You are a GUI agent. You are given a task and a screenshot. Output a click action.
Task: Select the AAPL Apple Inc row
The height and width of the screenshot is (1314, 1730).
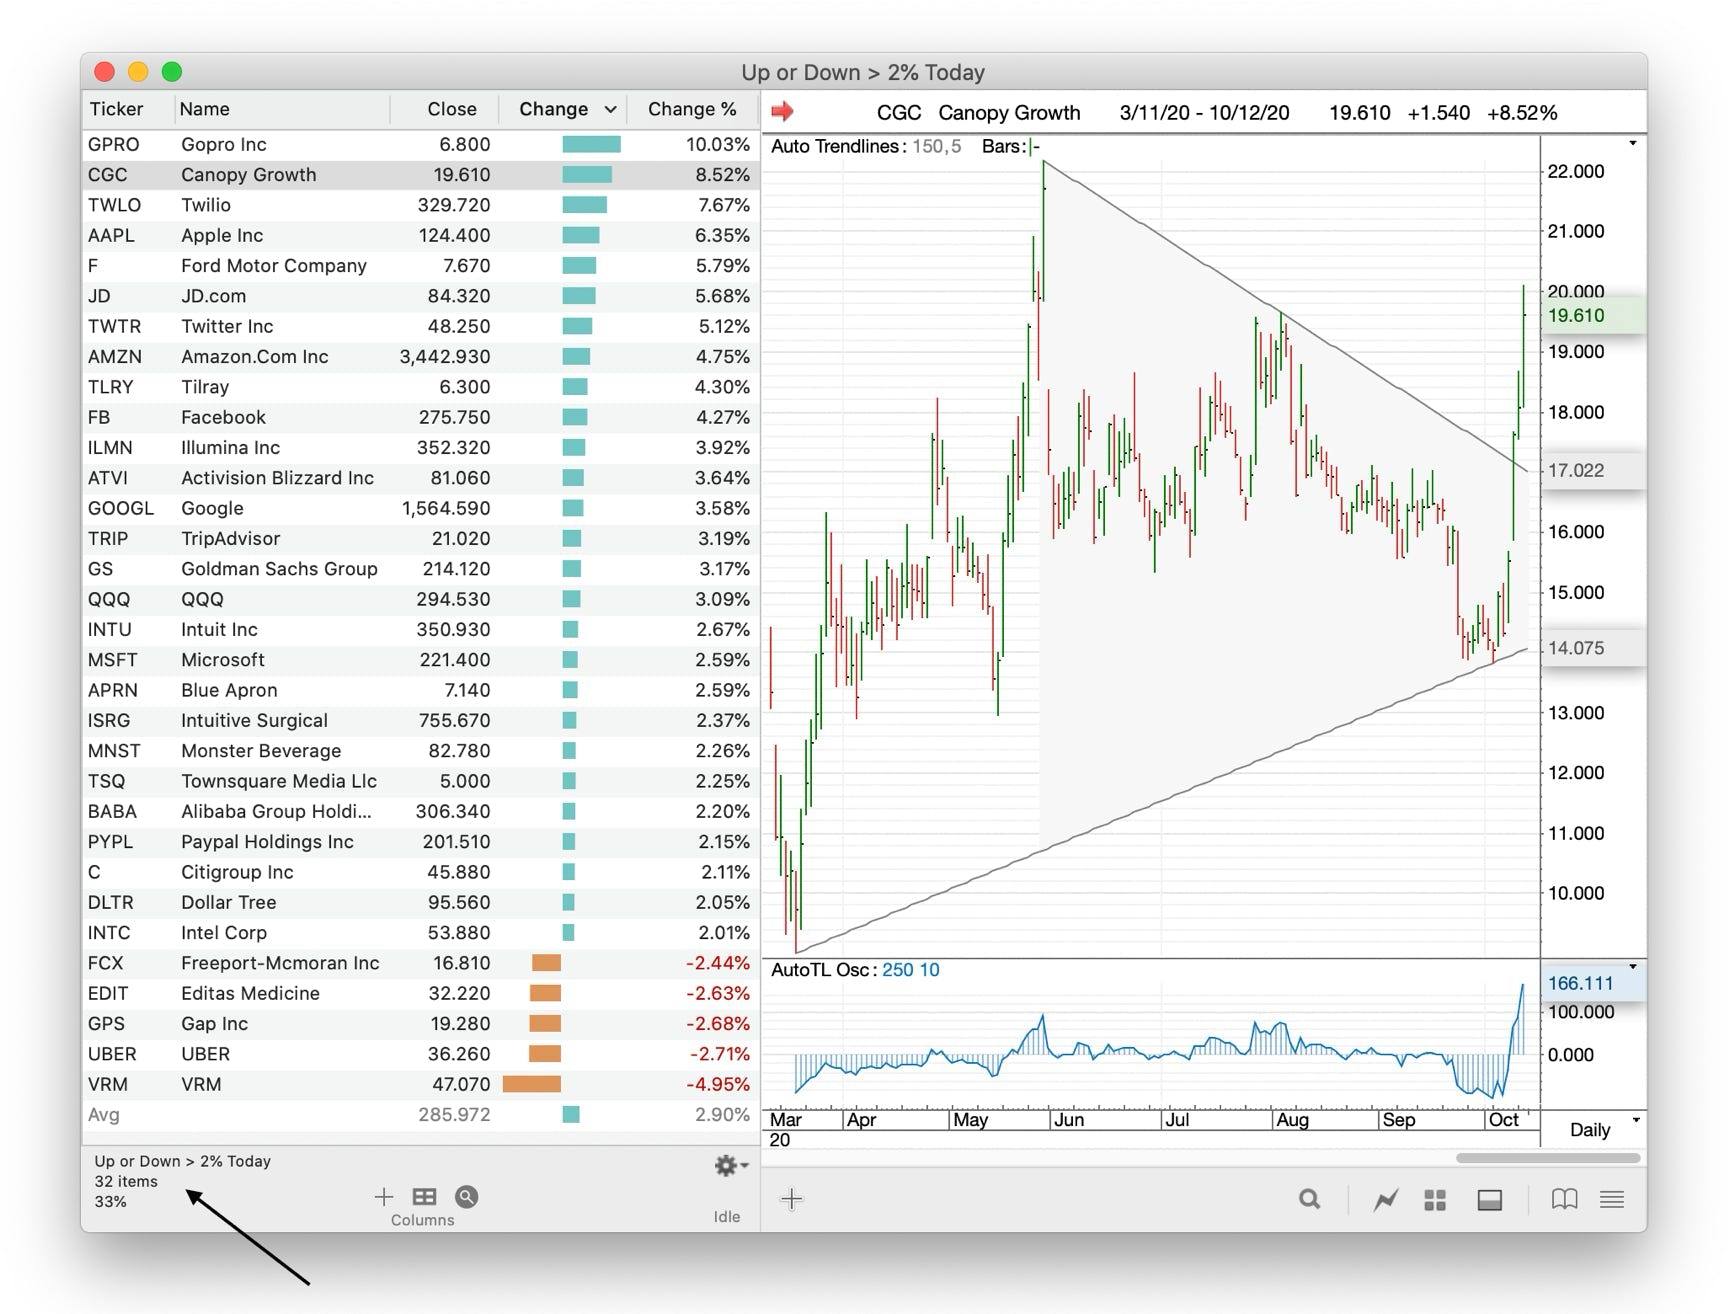(300, 235)
